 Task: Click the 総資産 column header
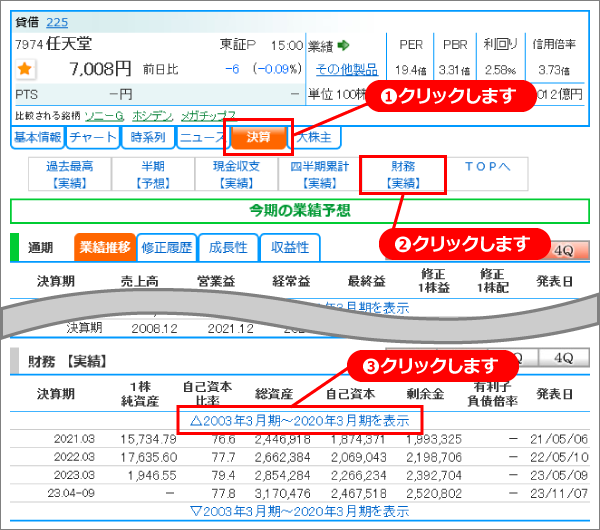tap(274, 394)
